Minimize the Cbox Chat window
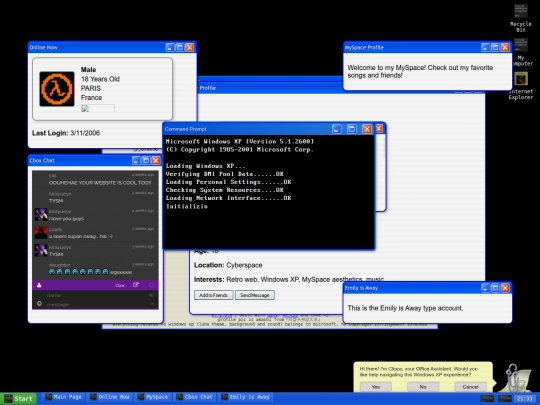This screenshot has height=405, width=540. [x=136, y=160]
